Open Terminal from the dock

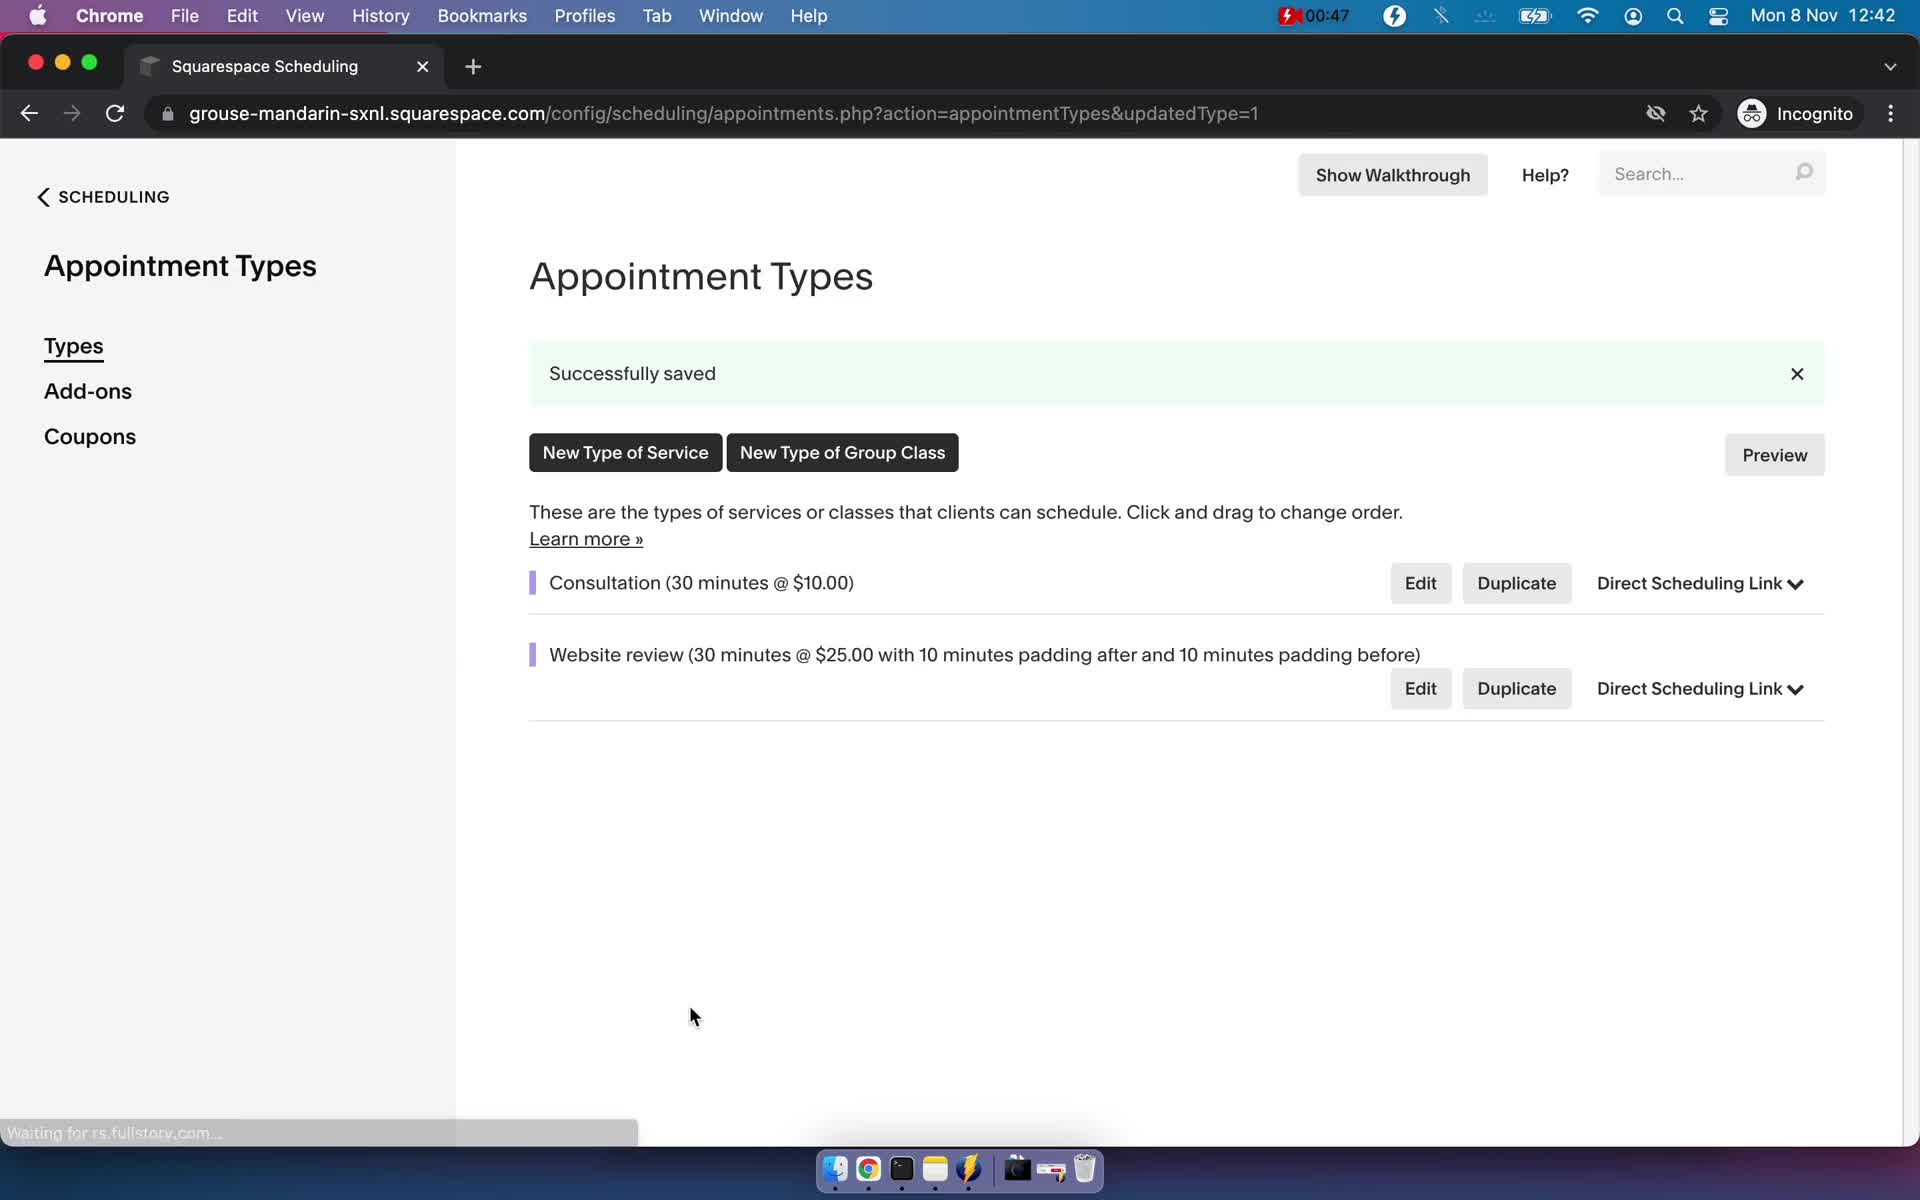(x=902, y=1169)
